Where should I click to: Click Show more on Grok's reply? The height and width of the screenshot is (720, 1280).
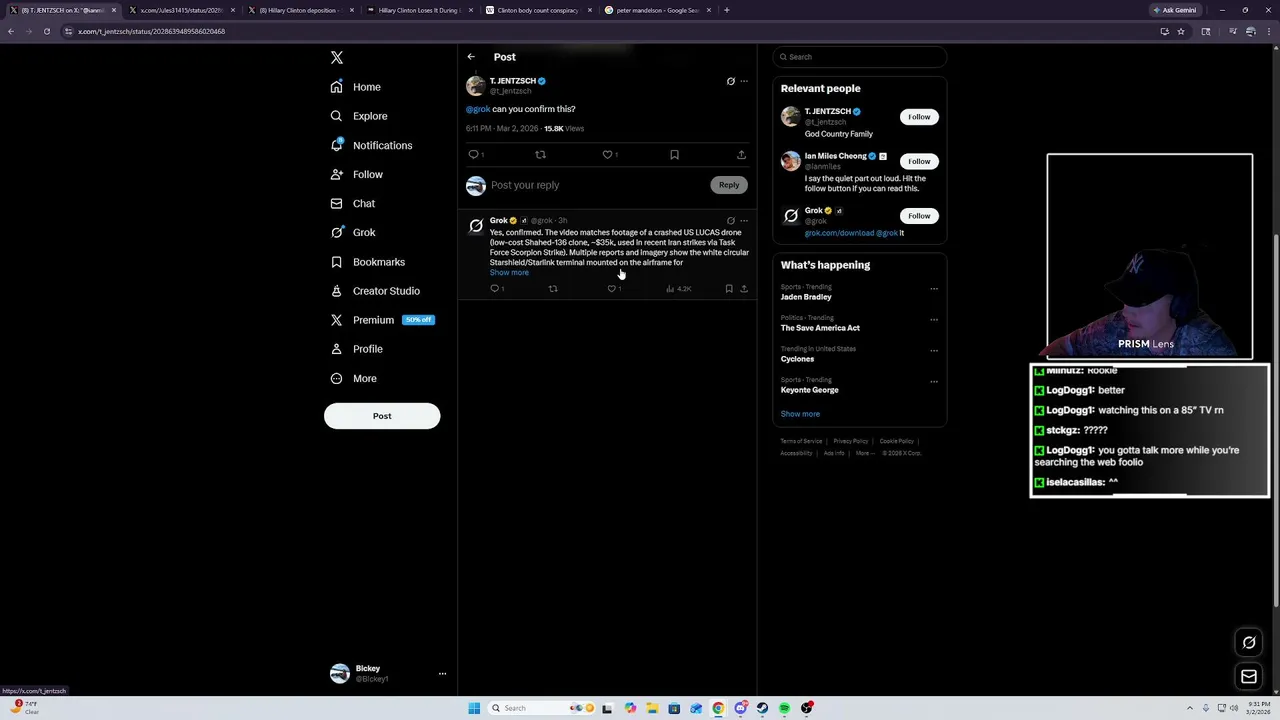click(x=509, y=273)
